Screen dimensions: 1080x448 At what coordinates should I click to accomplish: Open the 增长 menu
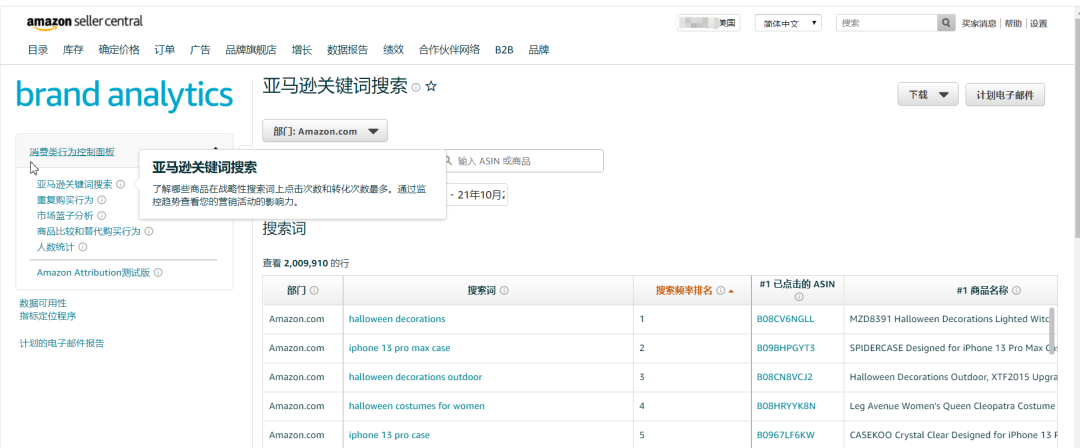(302, 50)
